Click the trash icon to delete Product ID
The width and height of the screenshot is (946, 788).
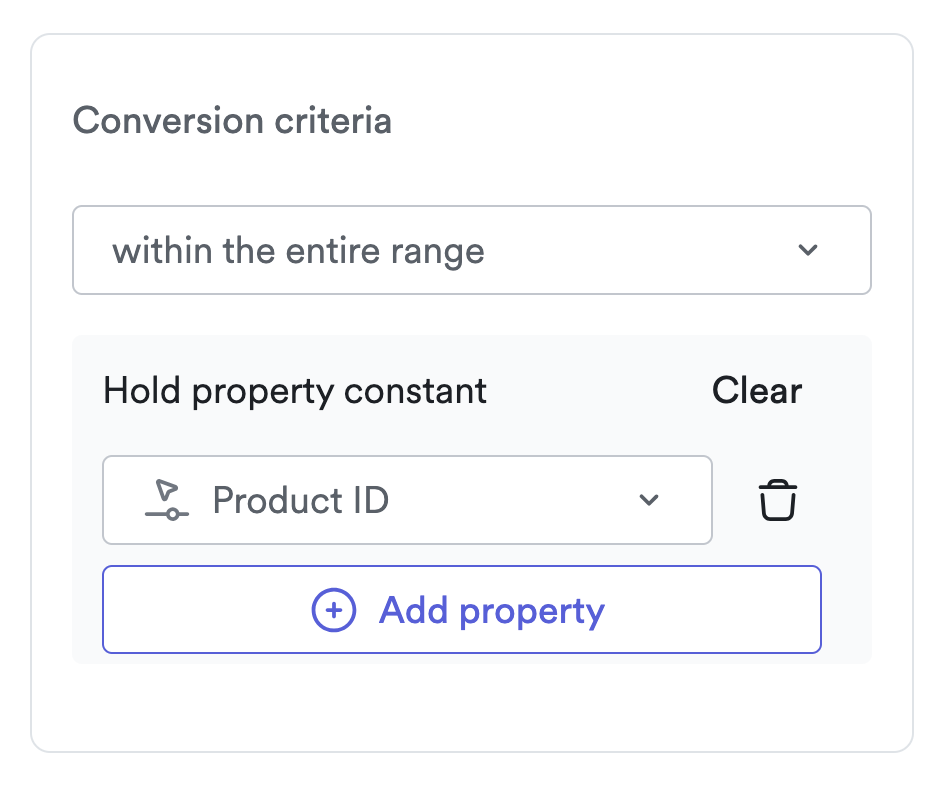pos(776,500)
